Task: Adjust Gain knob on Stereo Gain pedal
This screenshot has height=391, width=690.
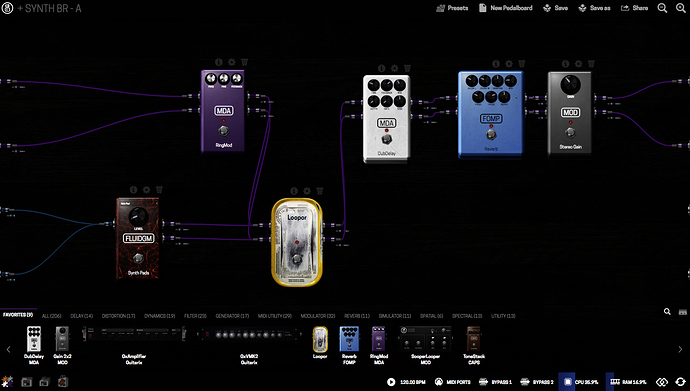Action: (570, 84)
